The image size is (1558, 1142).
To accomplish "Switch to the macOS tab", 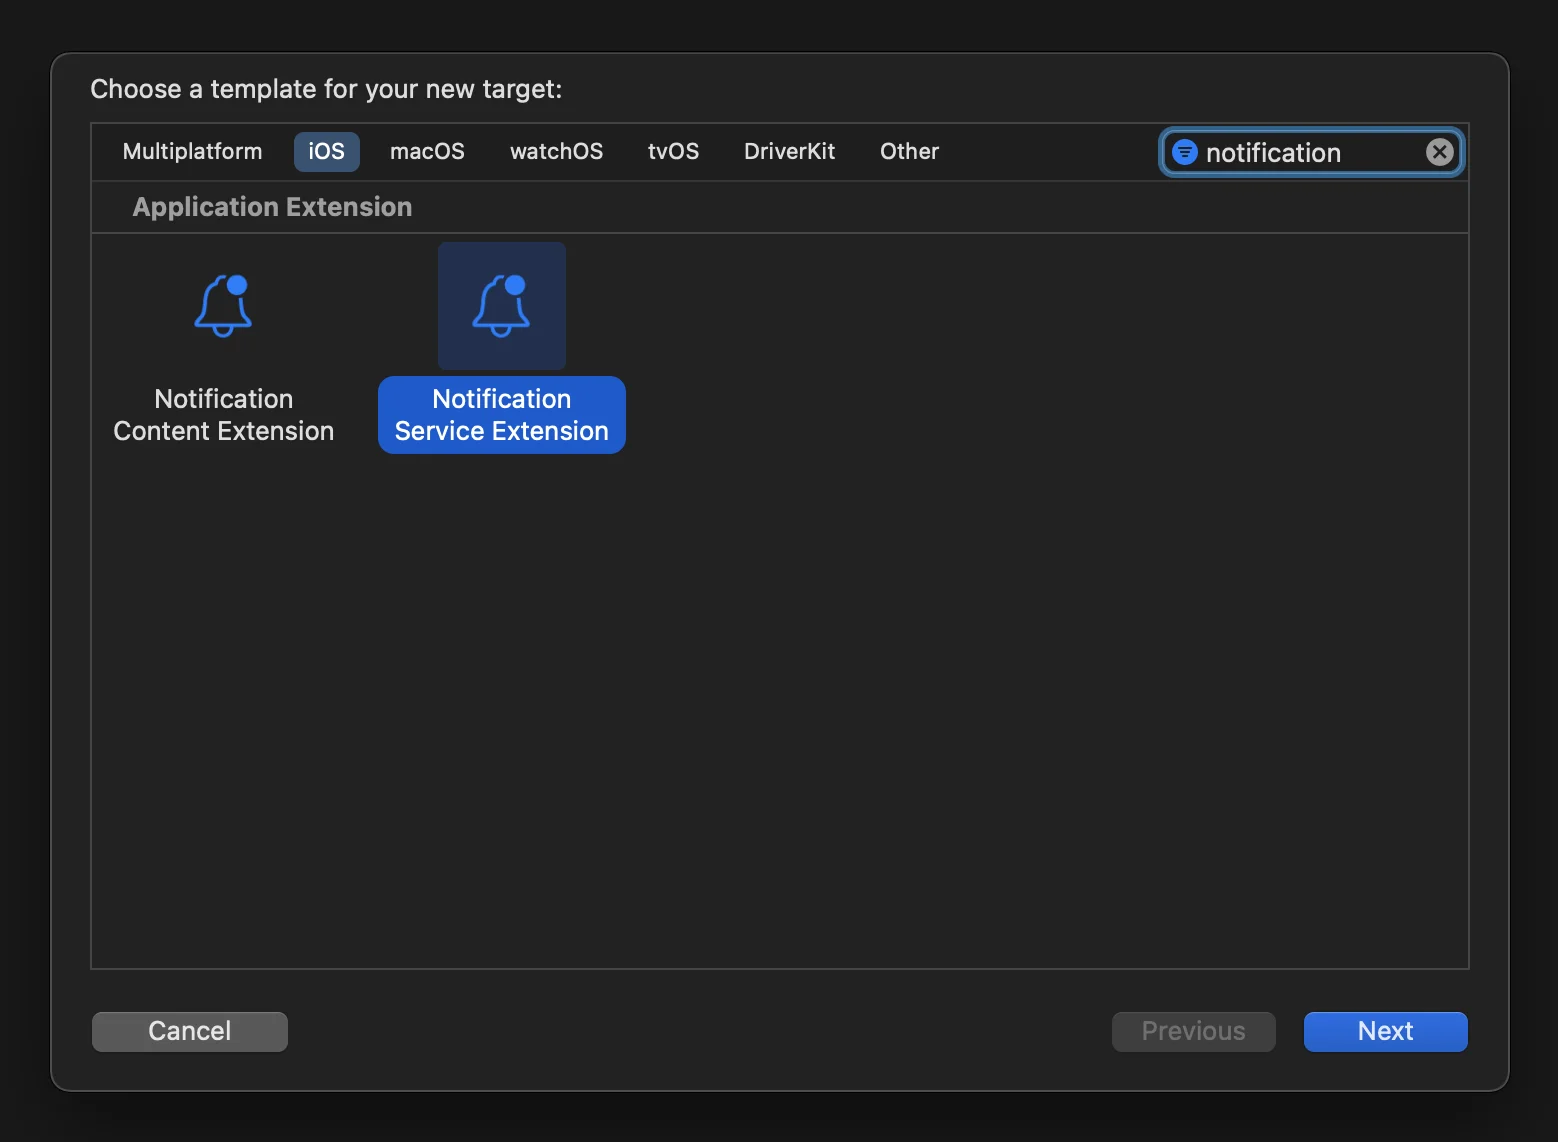I will coord(427,151).
